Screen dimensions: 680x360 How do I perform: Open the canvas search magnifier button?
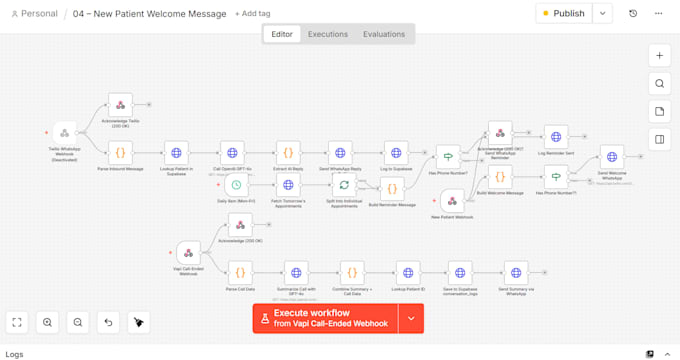[x=660, y=83]
